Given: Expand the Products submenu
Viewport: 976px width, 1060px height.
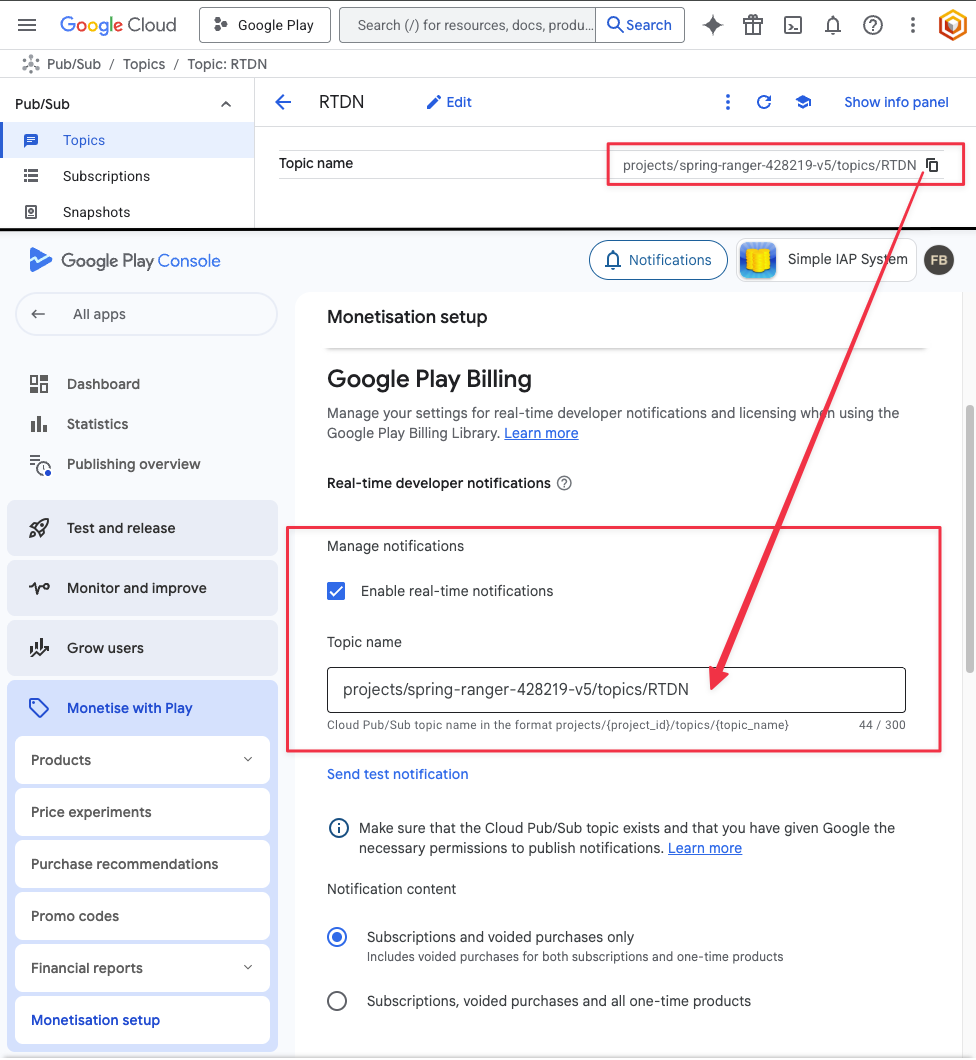Looking at the screenshot, I should [x=248, y=760].
